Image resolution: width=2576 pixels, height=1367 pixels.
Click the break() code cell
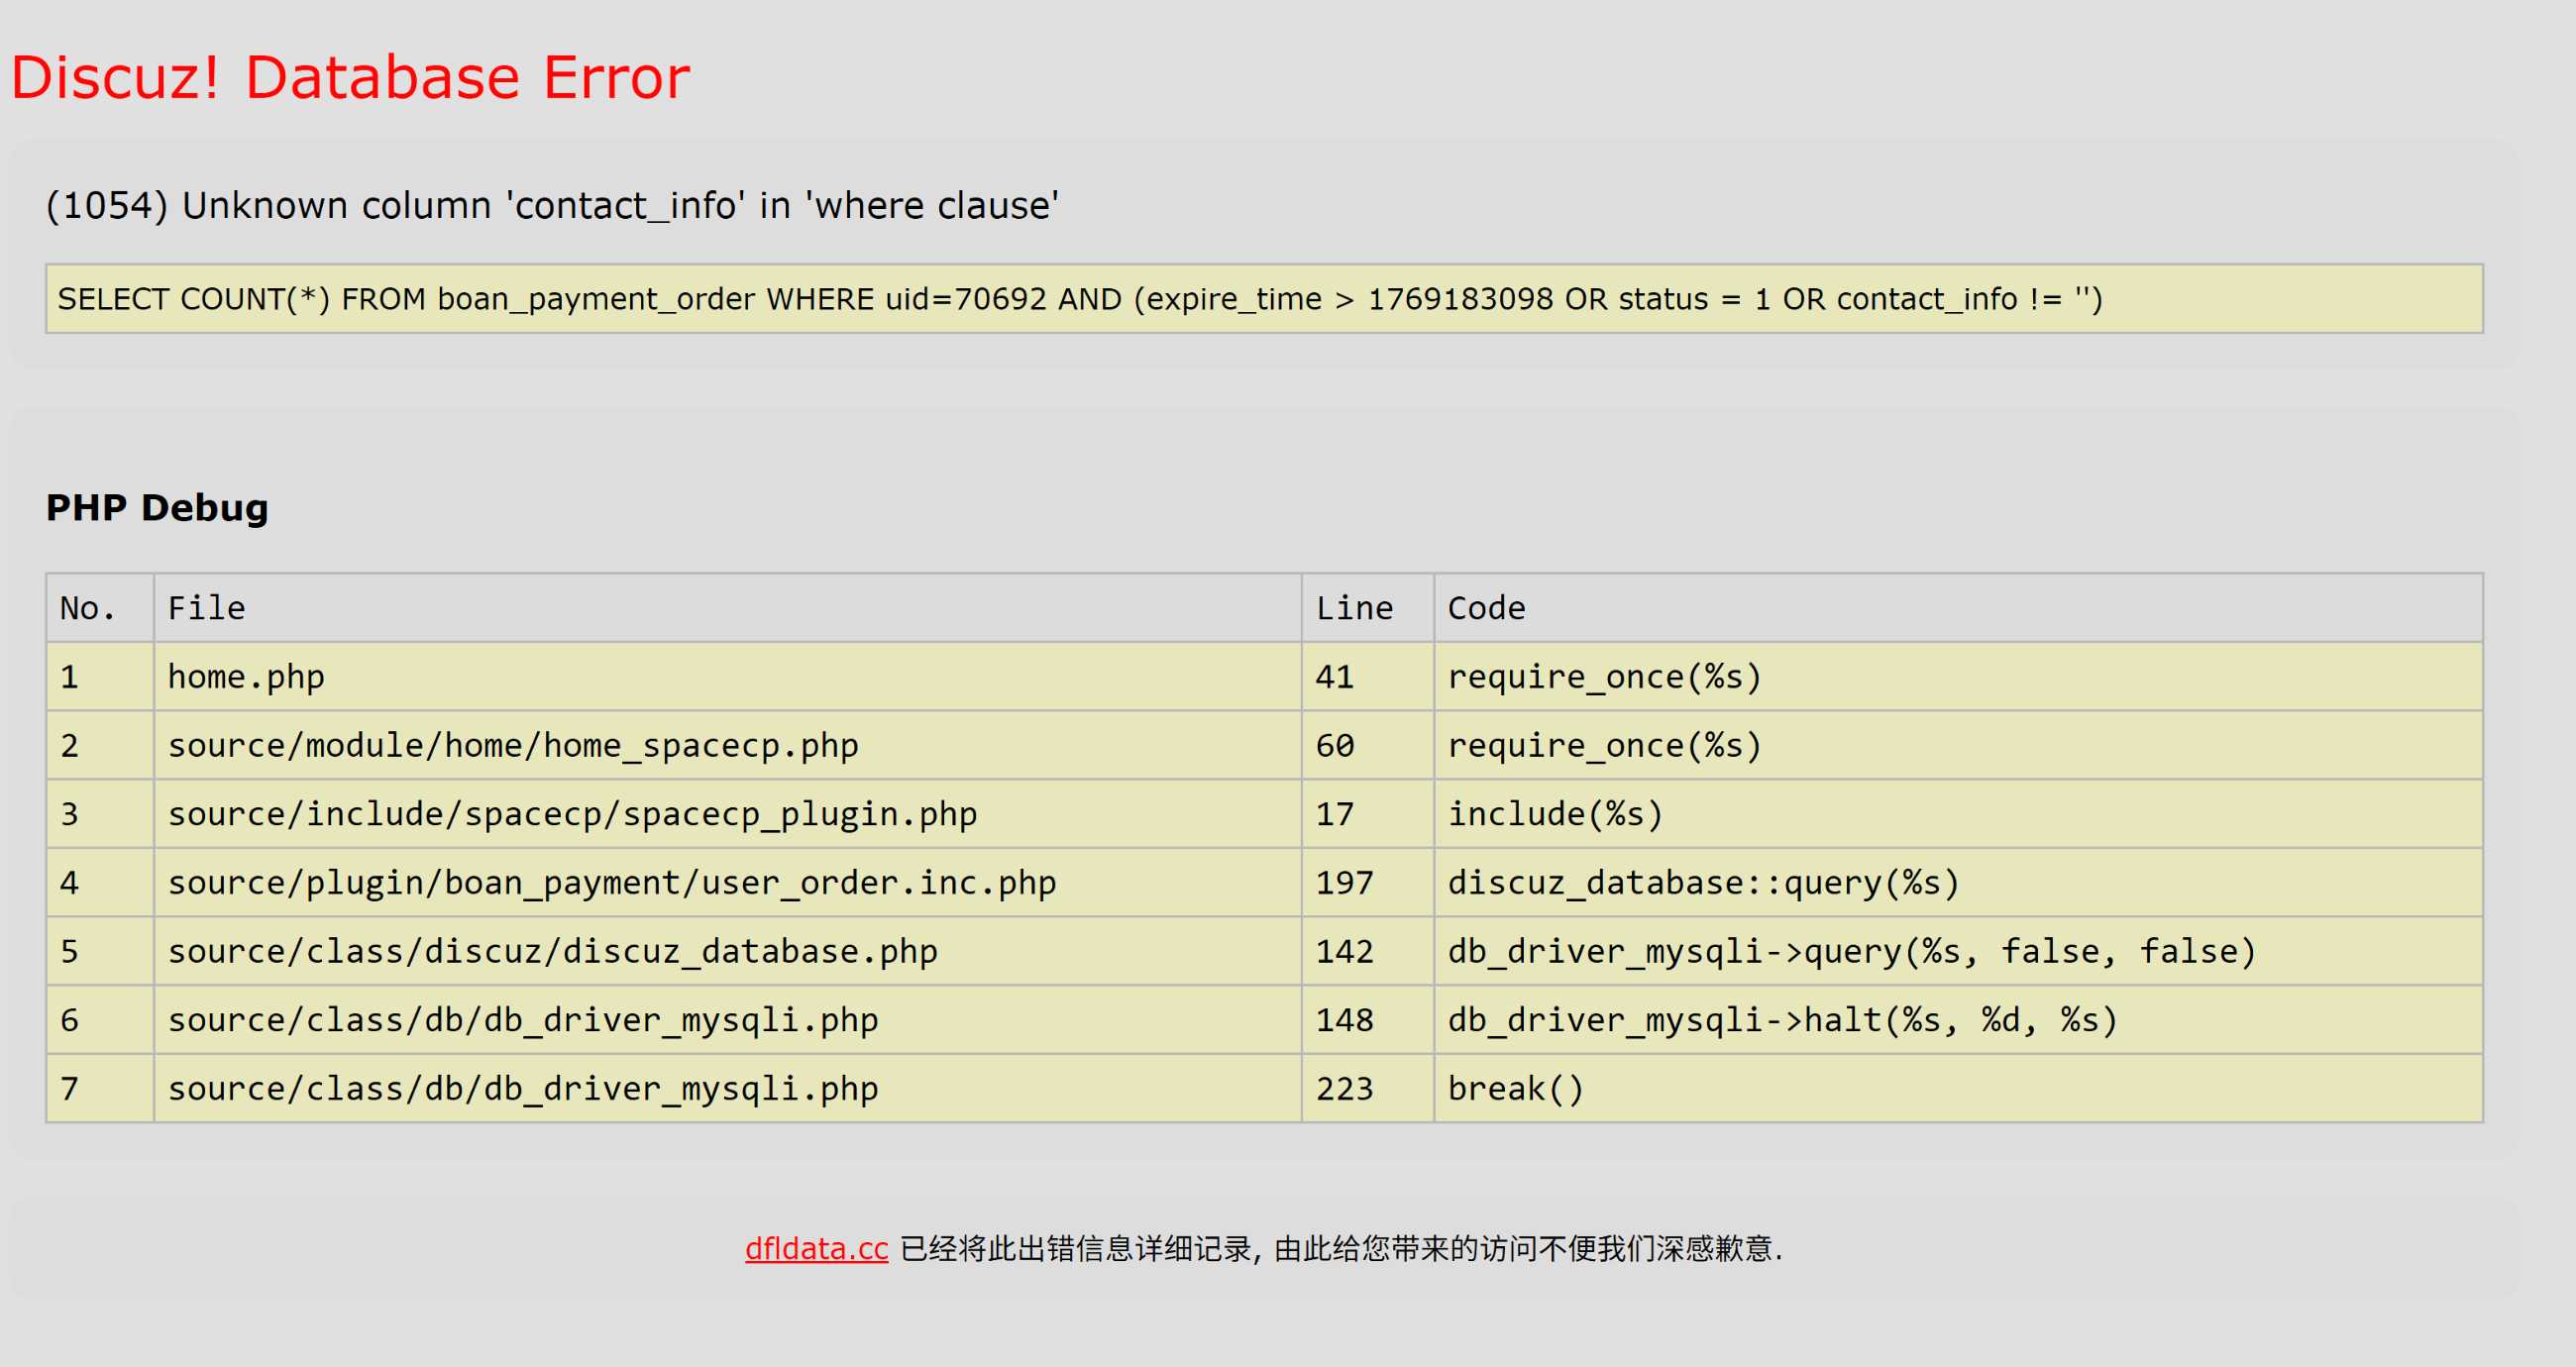(1515, 1088)
